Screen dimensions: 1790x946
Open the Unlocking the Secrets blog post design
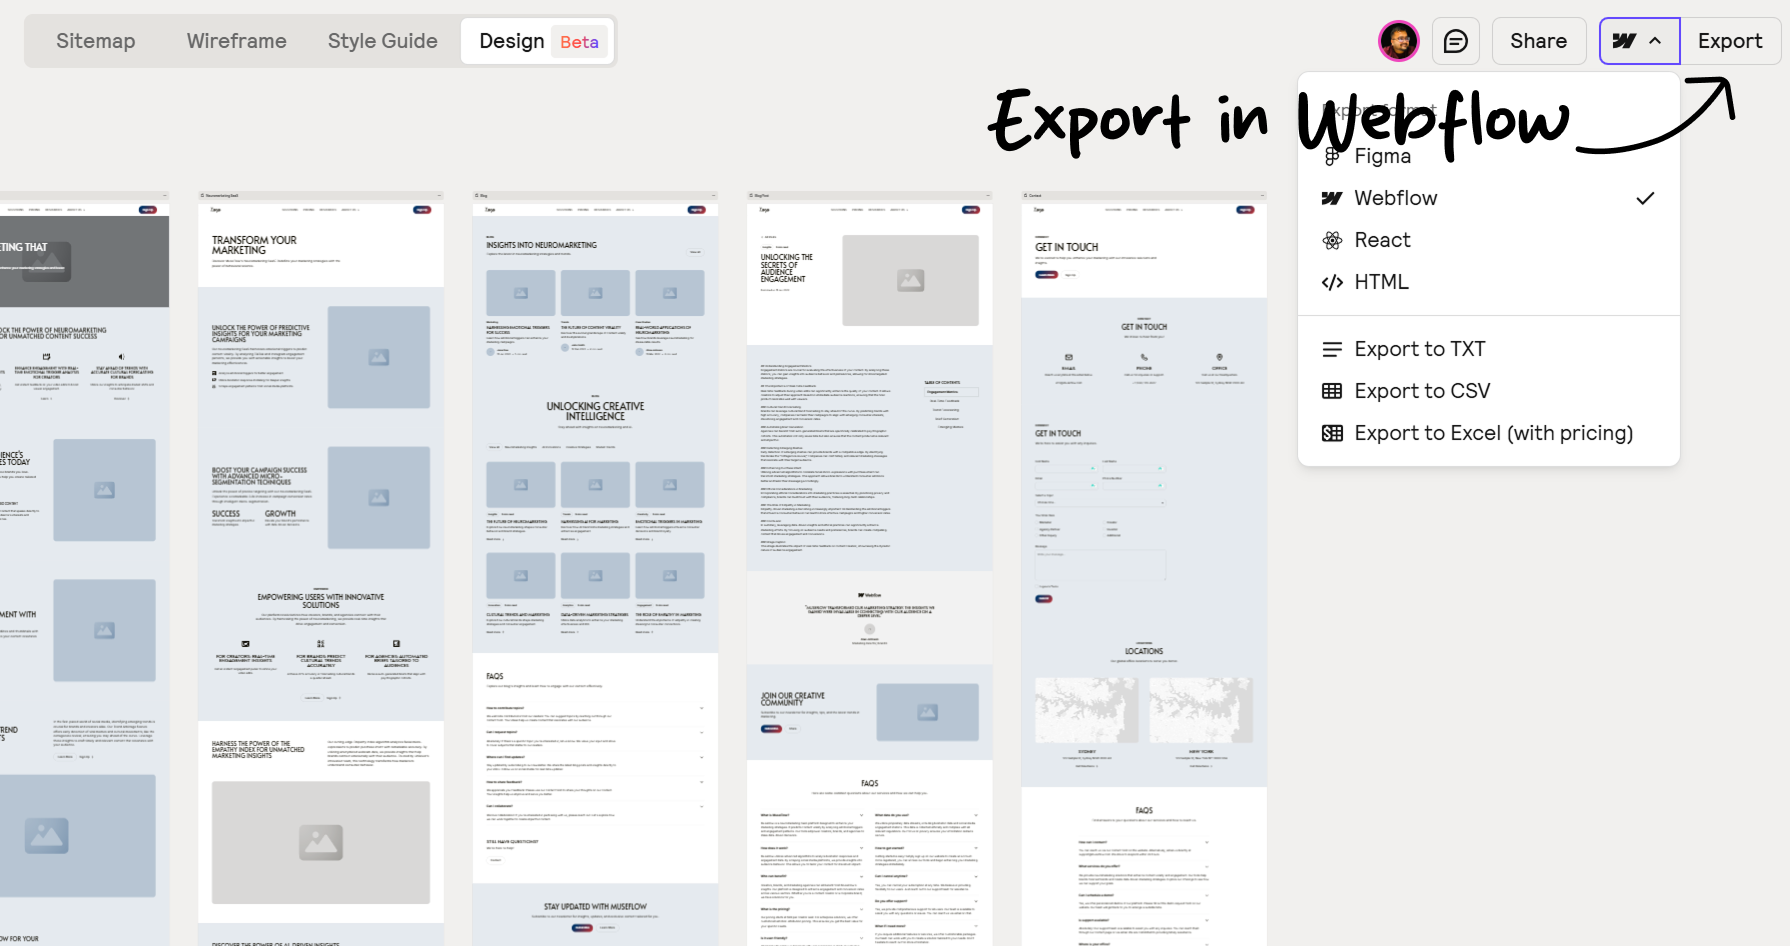[x=869, y=568]
